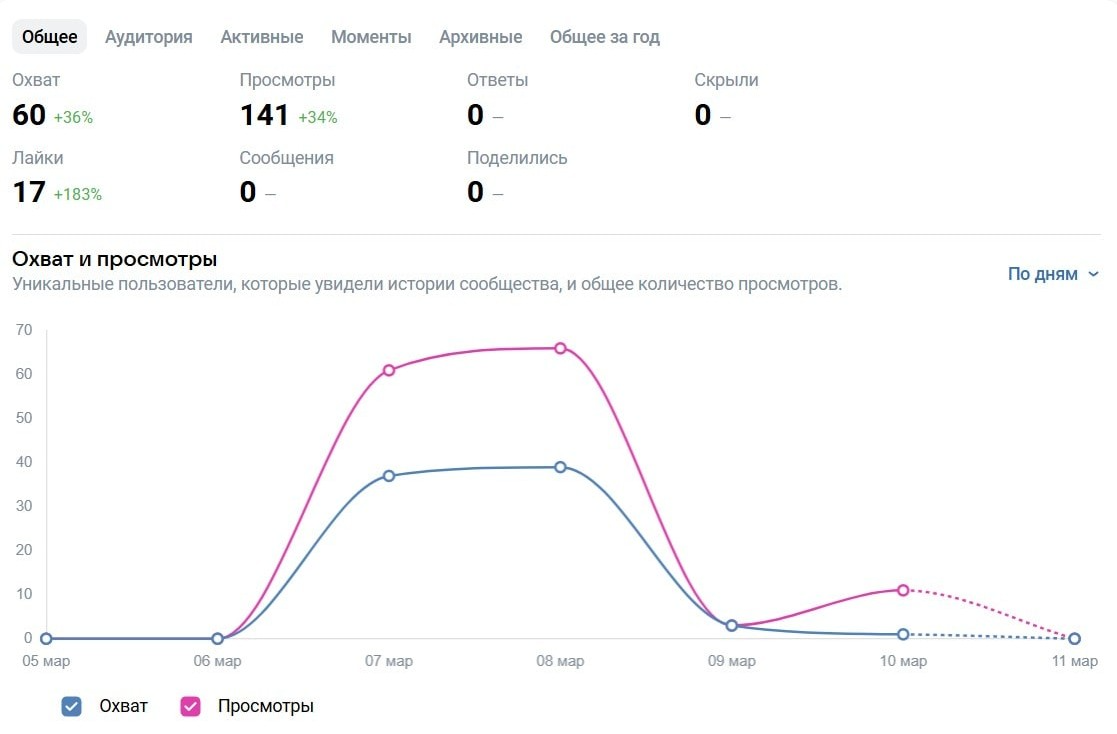Screen dimensions: 1117x734
Task: Toggle the Просмотры checkbox in legend
Action: click(x=190, y=706)
